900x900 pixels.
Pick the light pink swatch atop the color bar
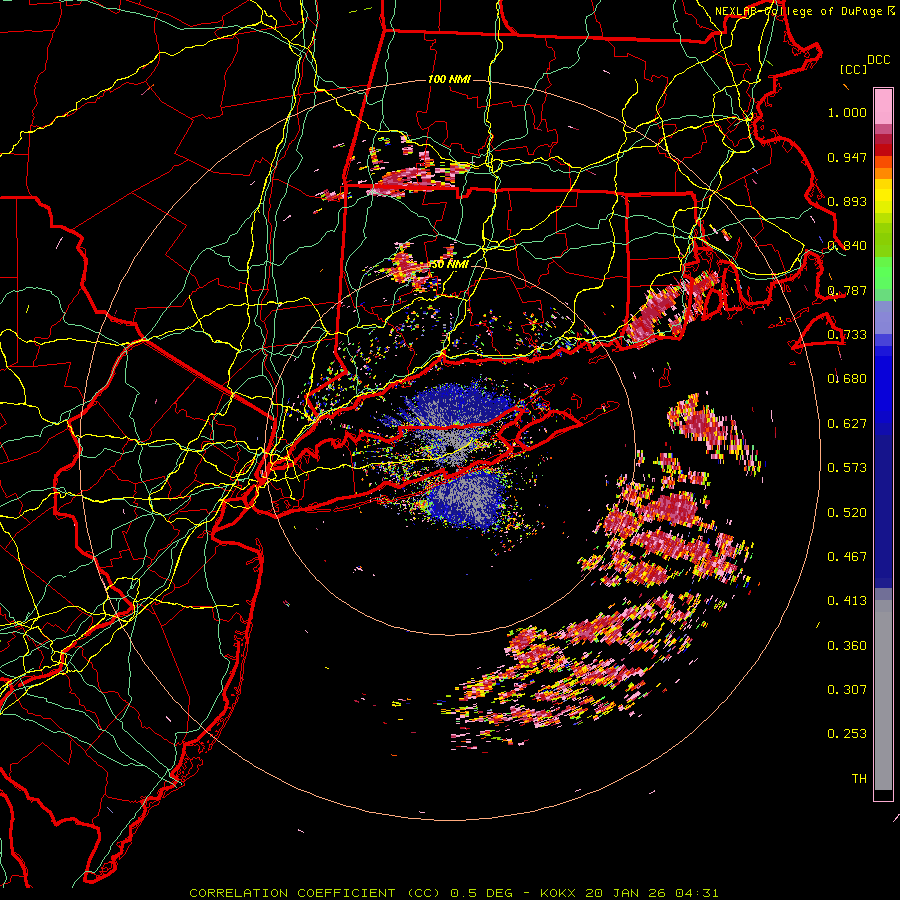point(883,107)
